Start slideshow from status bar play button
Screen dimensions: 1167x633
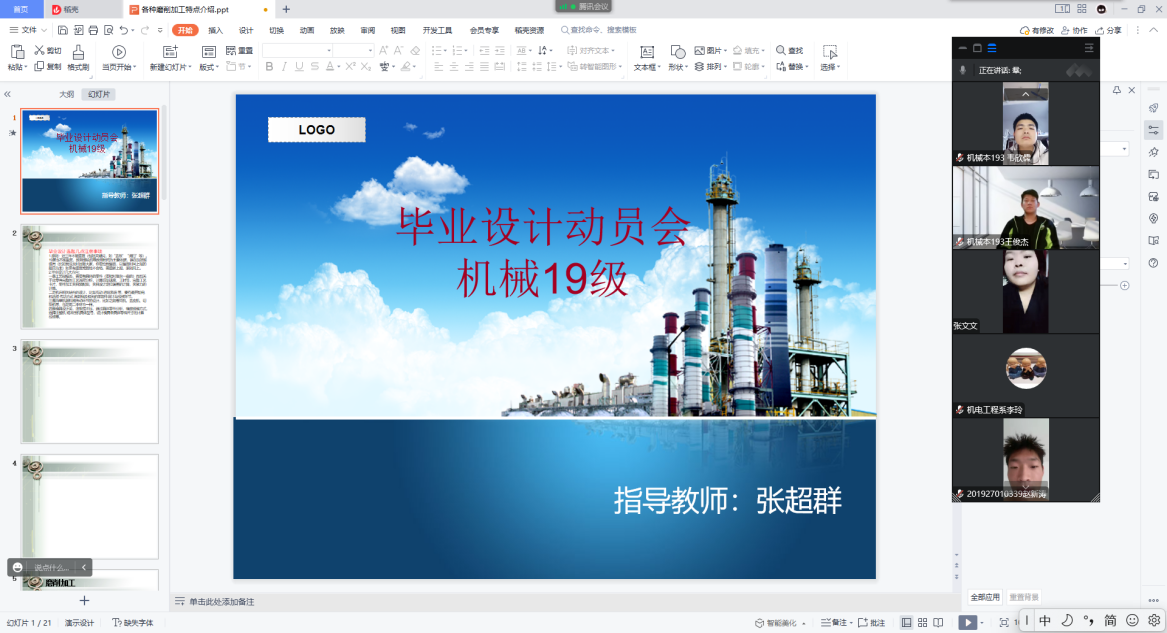pos(967,622)
